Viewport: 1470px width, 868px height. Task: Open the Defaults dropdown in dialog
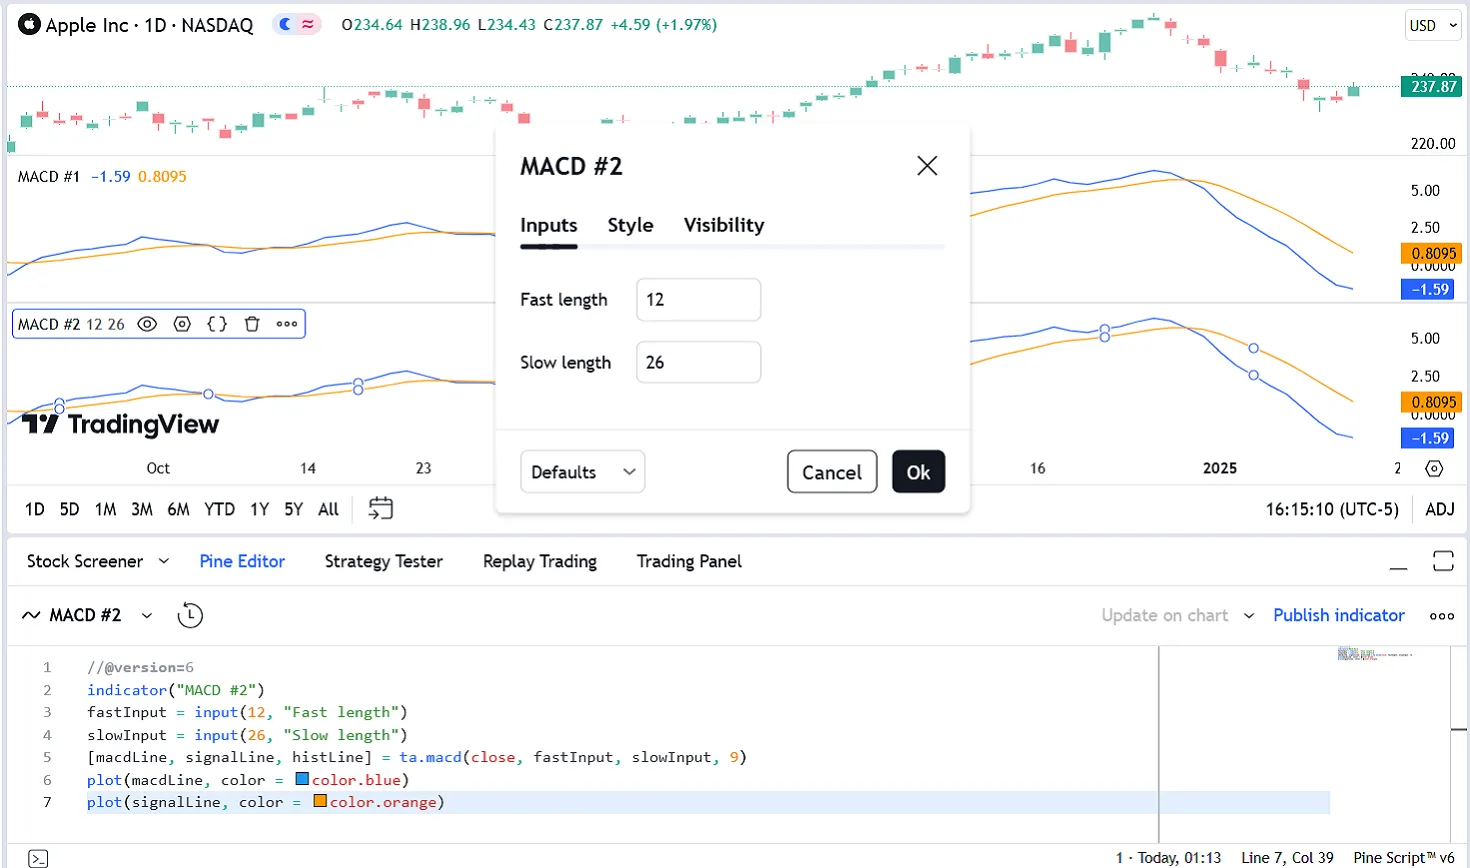click(x=582, y=472)
